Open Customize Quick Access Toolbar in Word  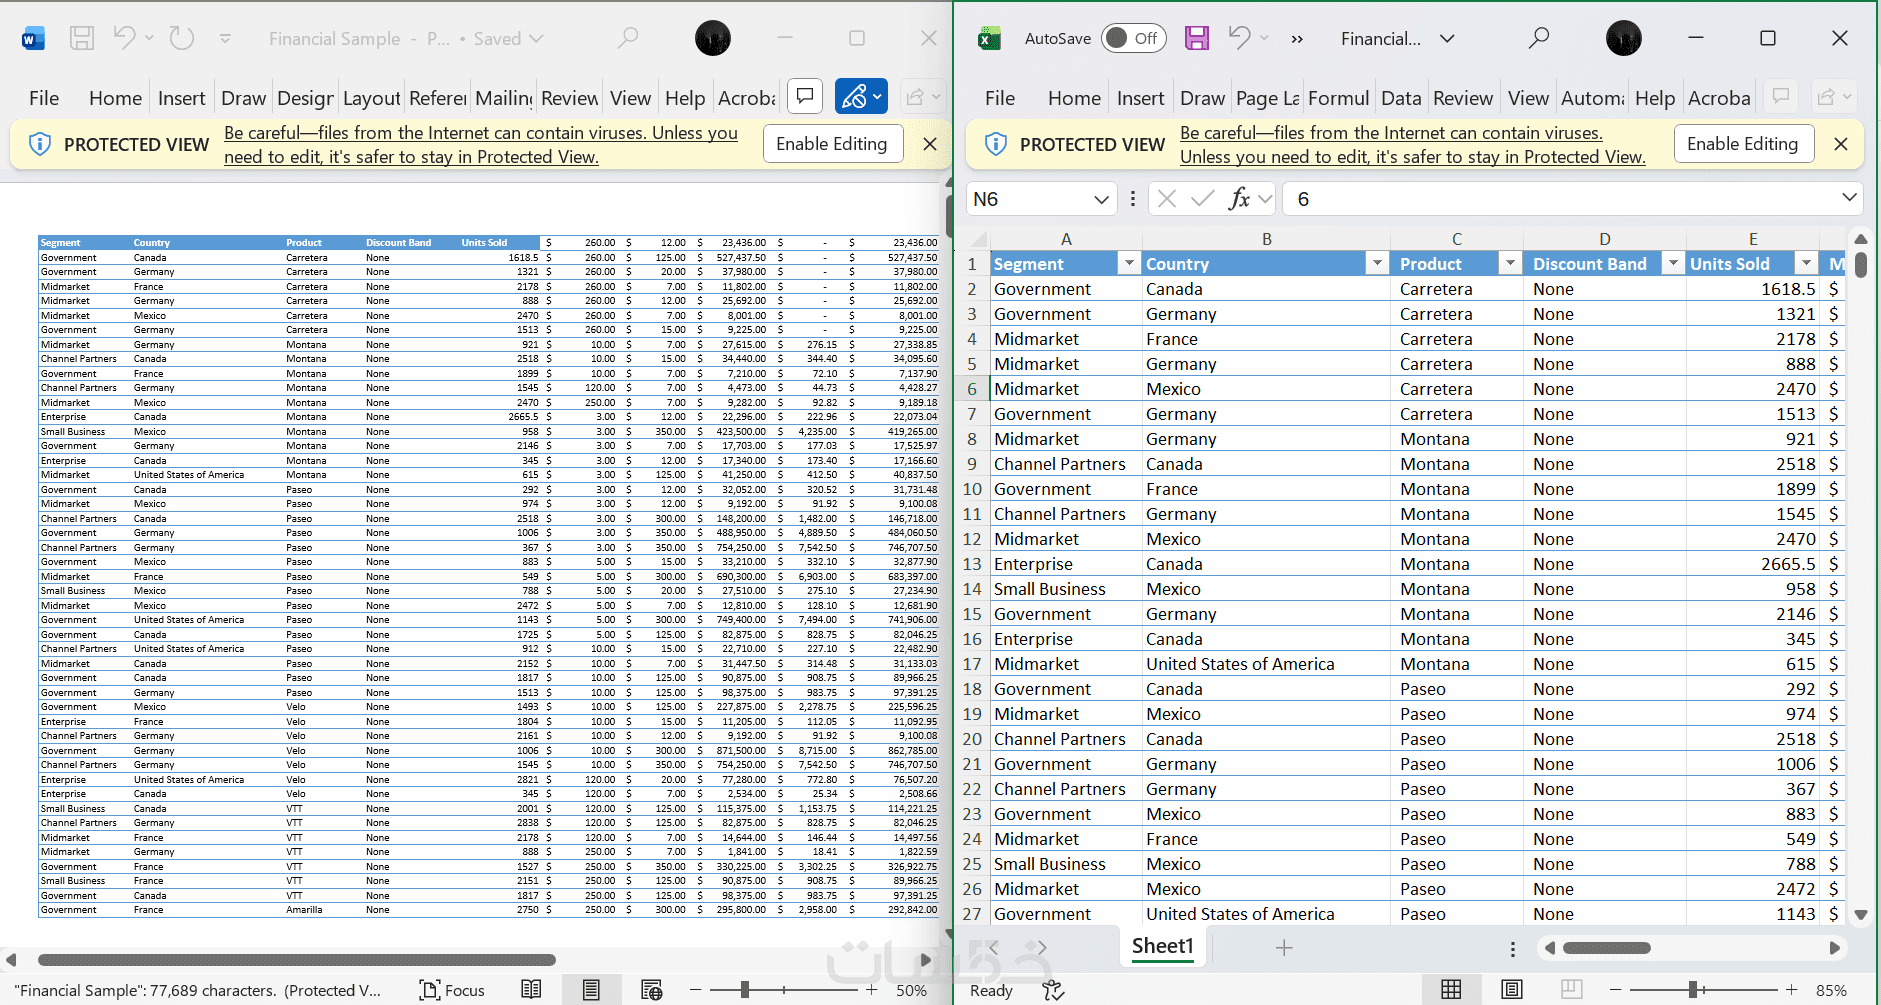click(225, 38)
